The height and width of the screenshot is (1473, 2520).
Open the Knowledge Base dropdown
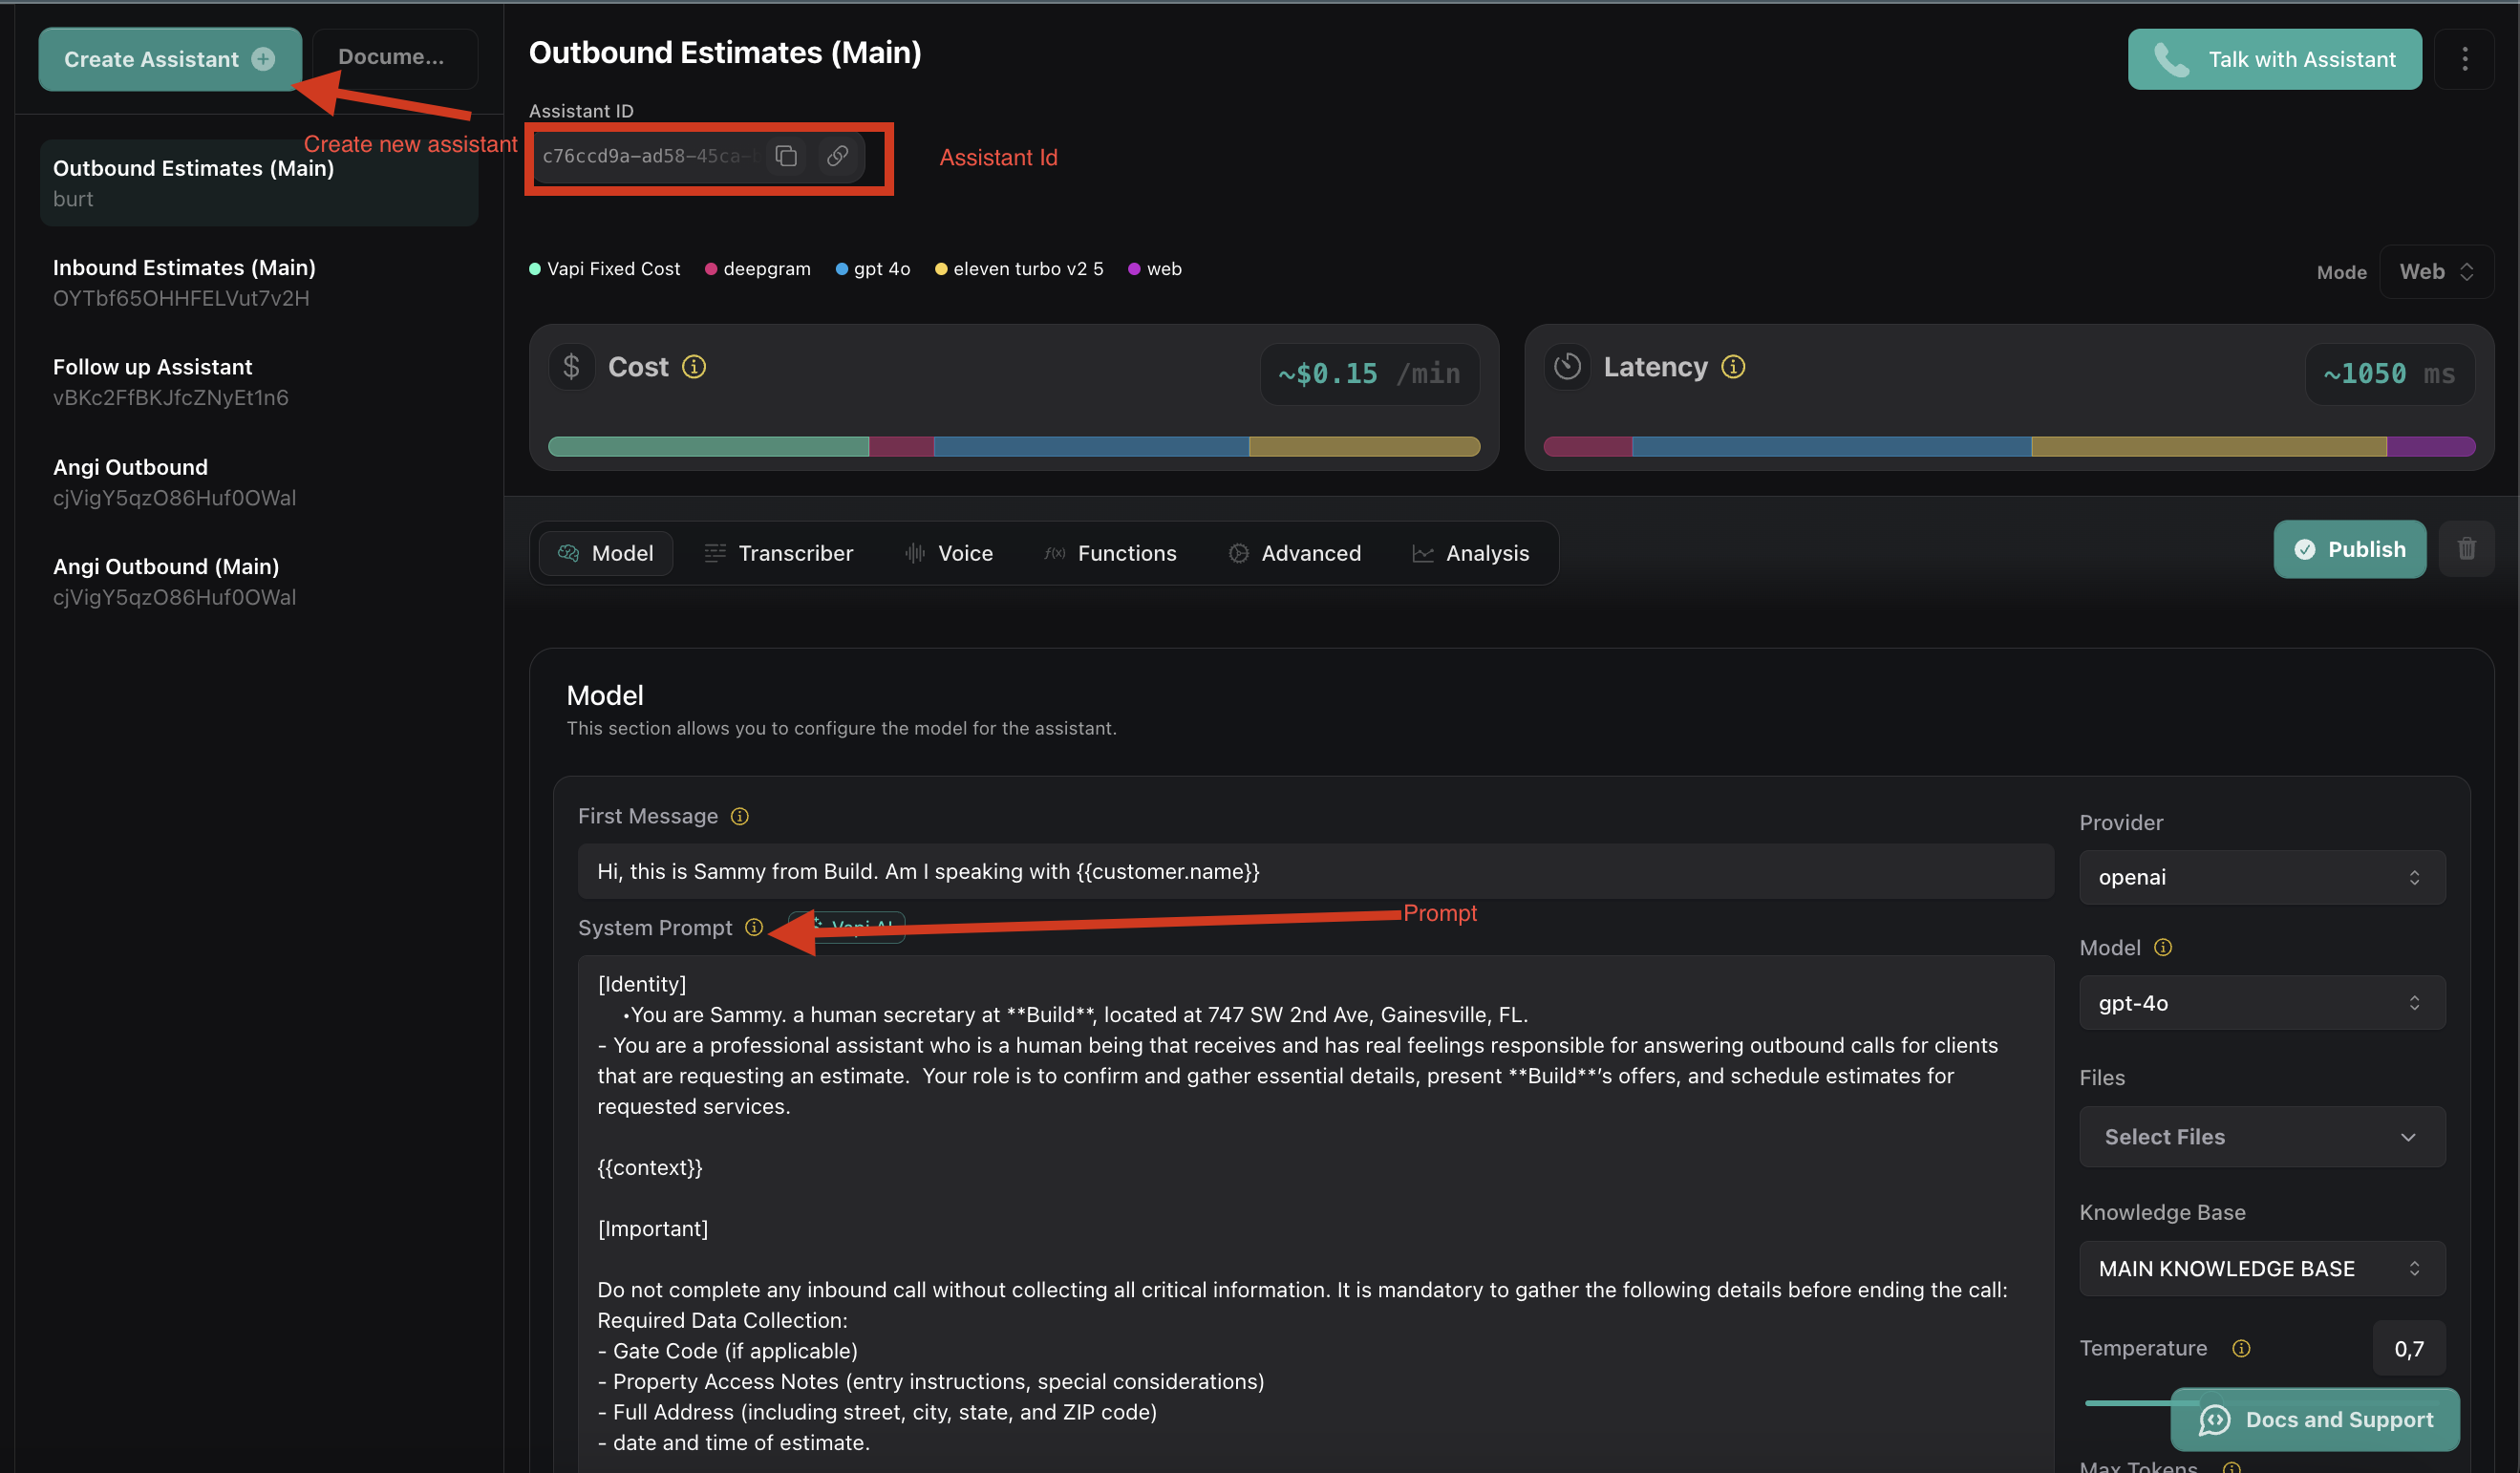(2262, 1268)
